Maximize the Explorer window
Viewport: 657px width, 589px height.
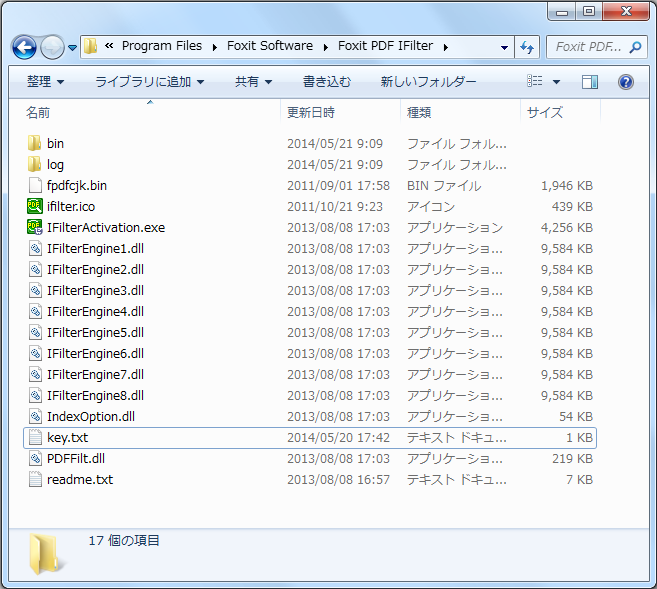(589, 11)
